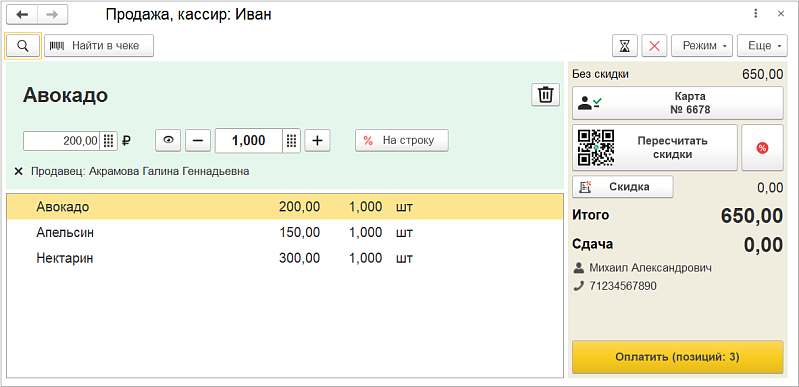Click the На строку discount button
Viewport: 799px width, 387px height.
click(x=402, y=141)
